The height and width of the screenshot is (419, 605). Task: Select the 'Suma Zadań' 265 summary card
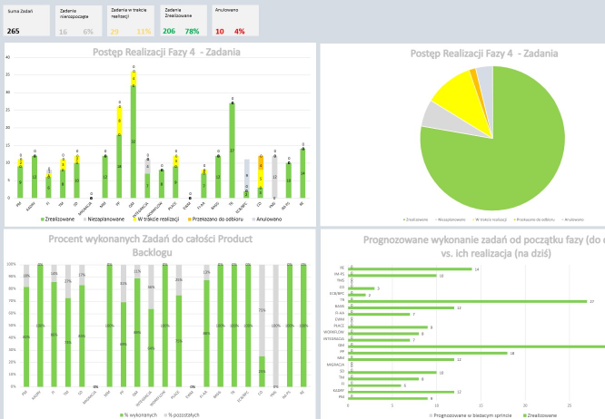click(x=27, y=20)
